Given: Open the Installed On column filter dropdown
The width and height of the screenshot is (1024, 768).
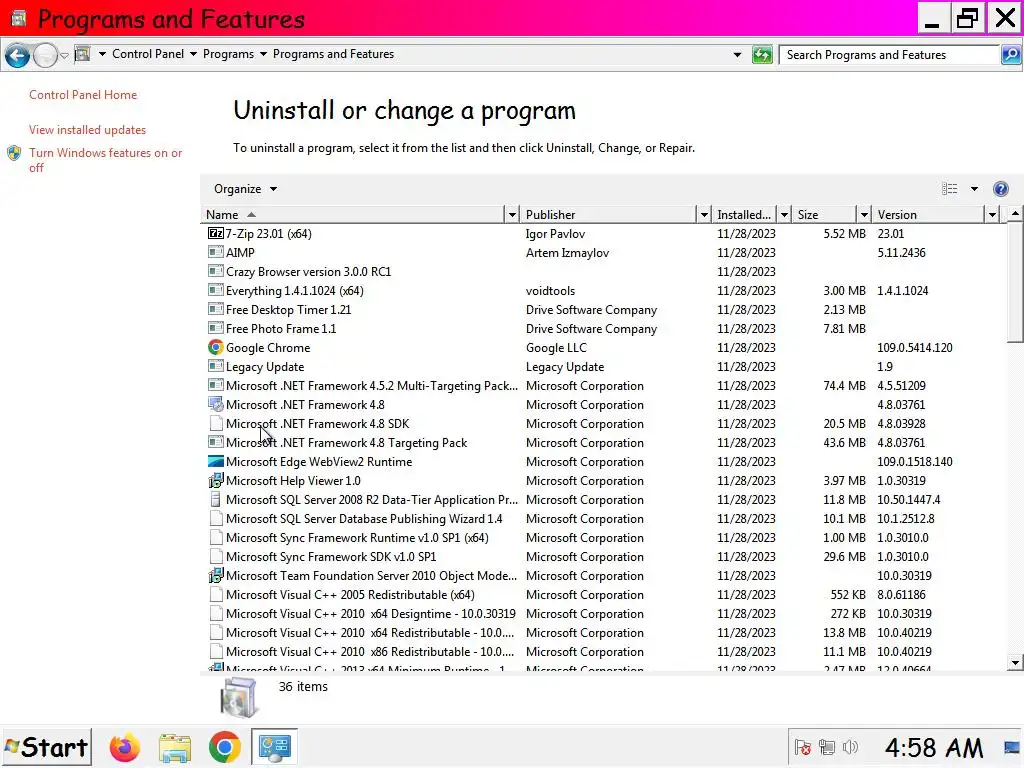Looking at the screenshot, I should click(784, 214).
